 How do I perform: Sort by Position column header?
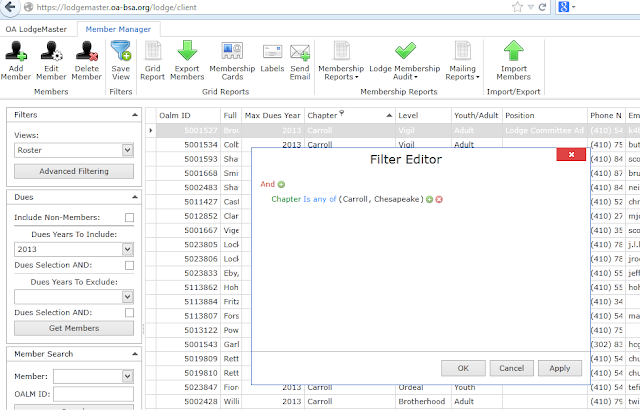[544, 116]
